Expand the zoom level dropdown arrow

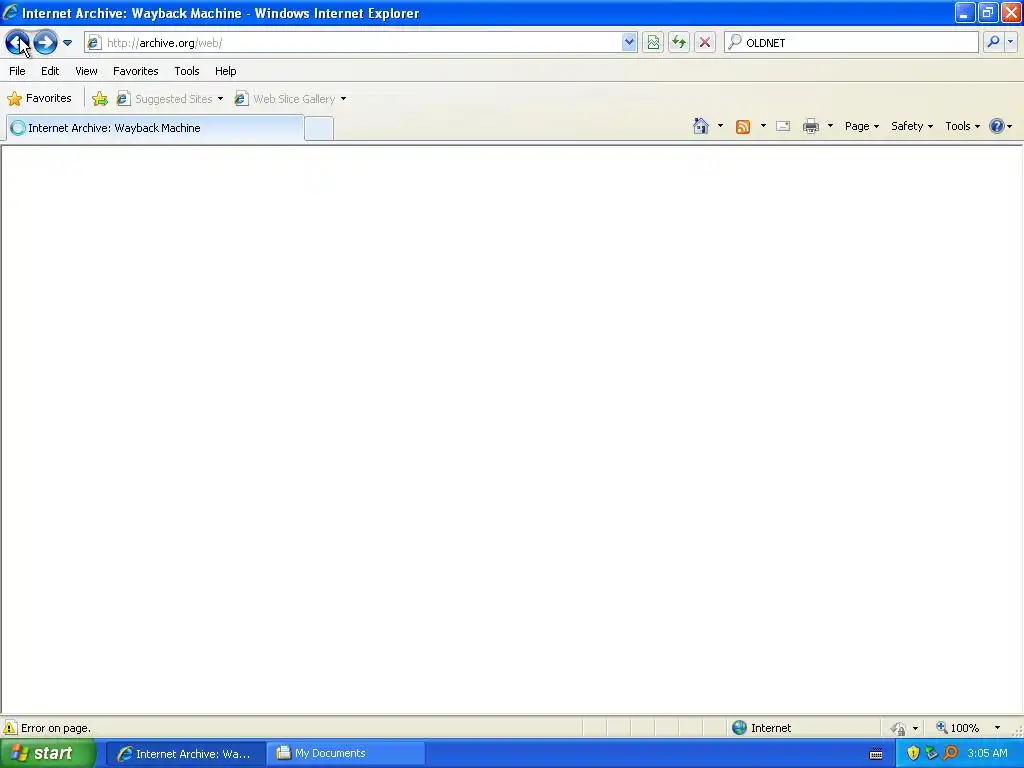point(997,728)
